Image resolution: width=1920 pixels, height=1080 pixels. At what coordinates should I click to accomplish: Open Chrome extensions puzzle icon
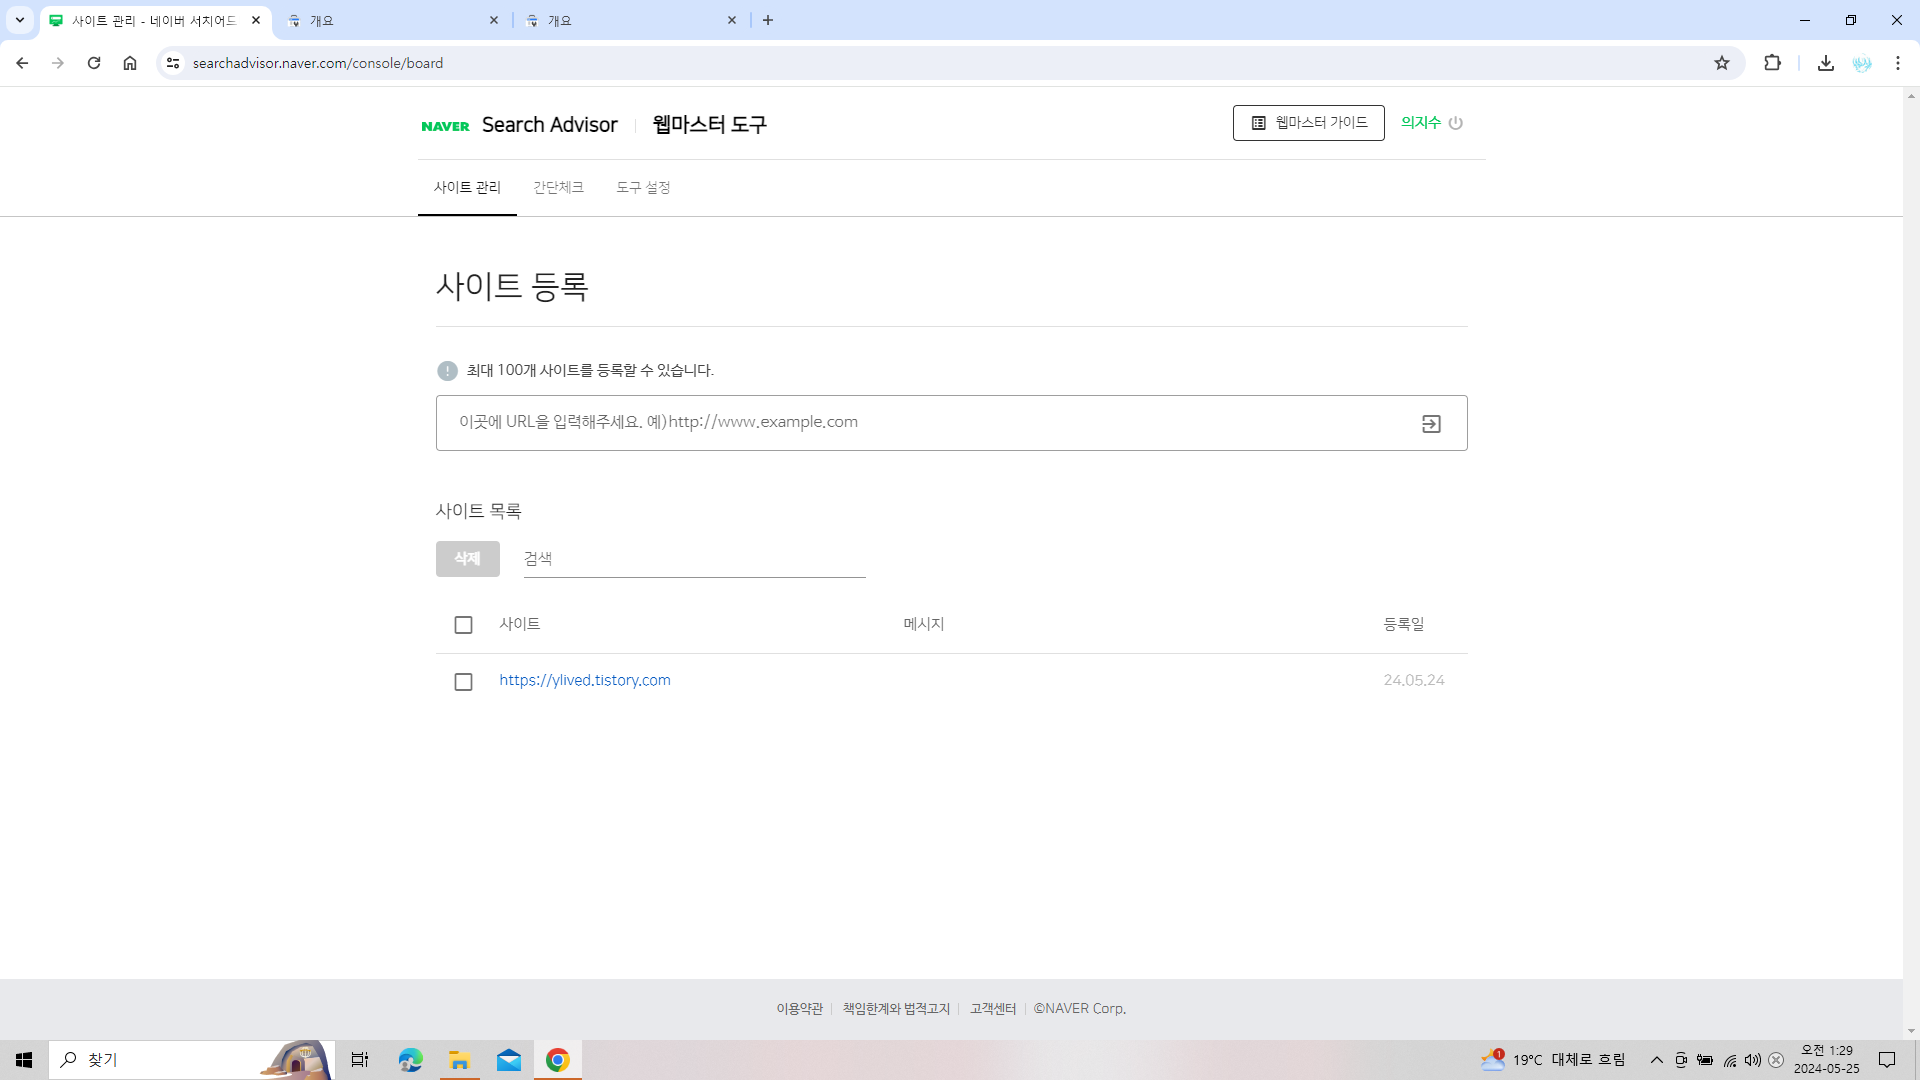(x=1772, y=63)
